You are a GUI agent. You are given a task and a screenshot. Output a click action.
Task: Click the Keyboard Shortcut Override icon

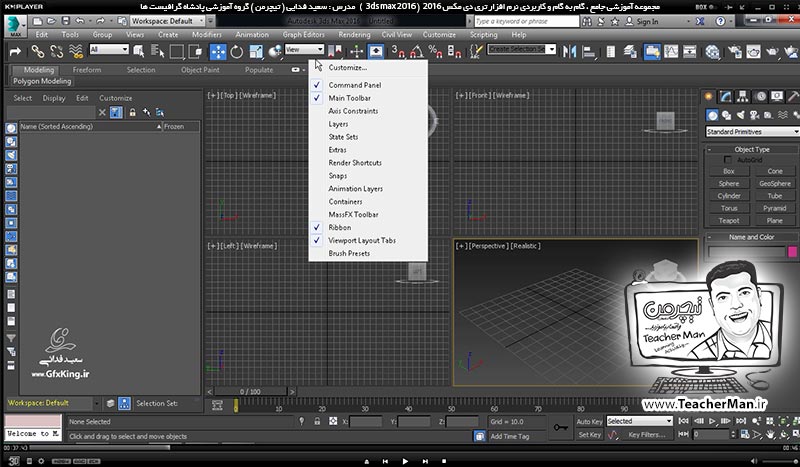(376, 52)
